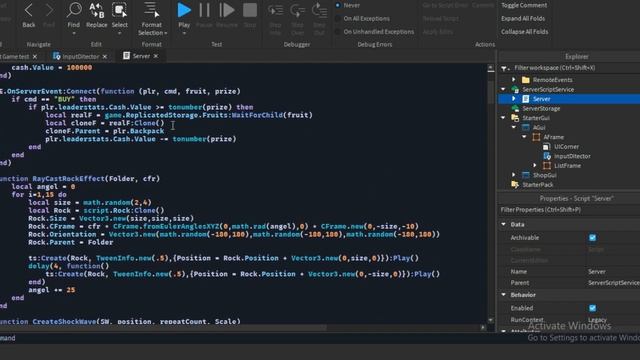640x360 pixels.
Task: Expand the RemoteEvents folder
Action: [x=514, y=80]
